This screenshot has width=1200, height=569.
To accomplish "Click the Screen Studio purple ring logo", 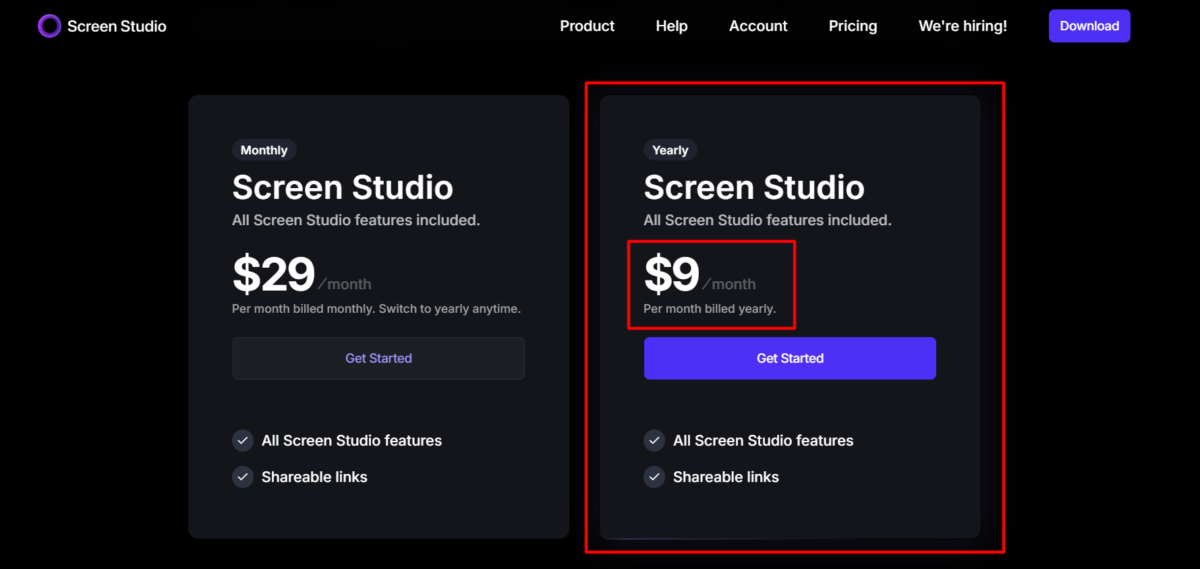I will click(49, 26).
